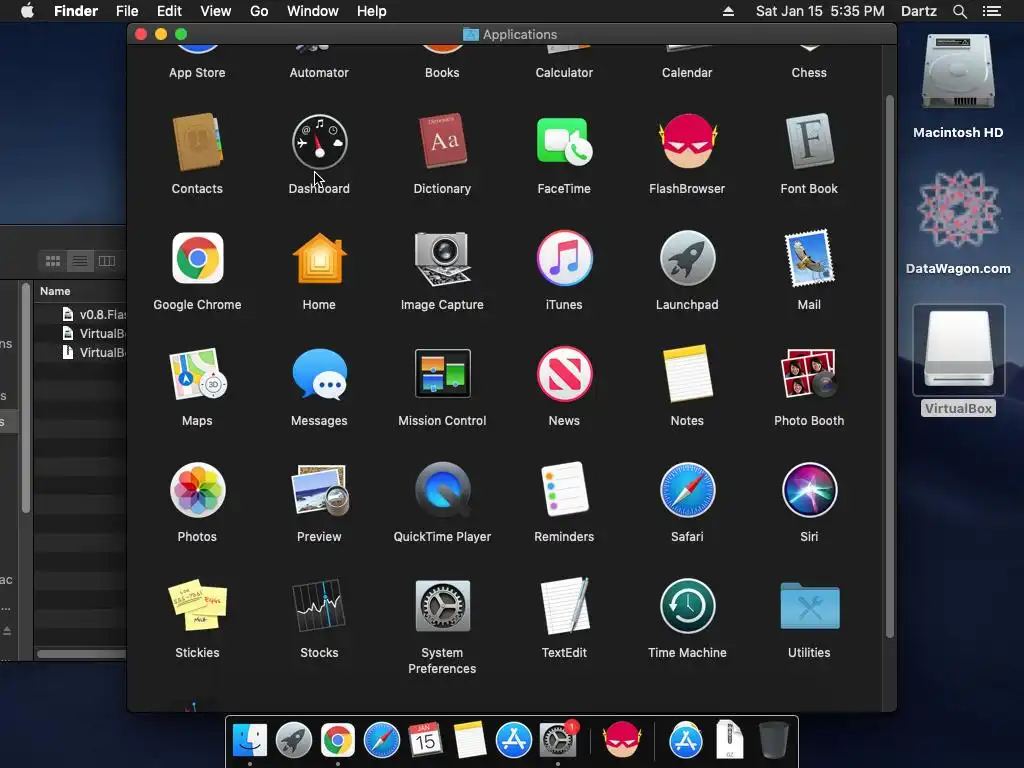Open the News app icon
The width and height of the screenshot is (1024, 768).
pos(564,374)
